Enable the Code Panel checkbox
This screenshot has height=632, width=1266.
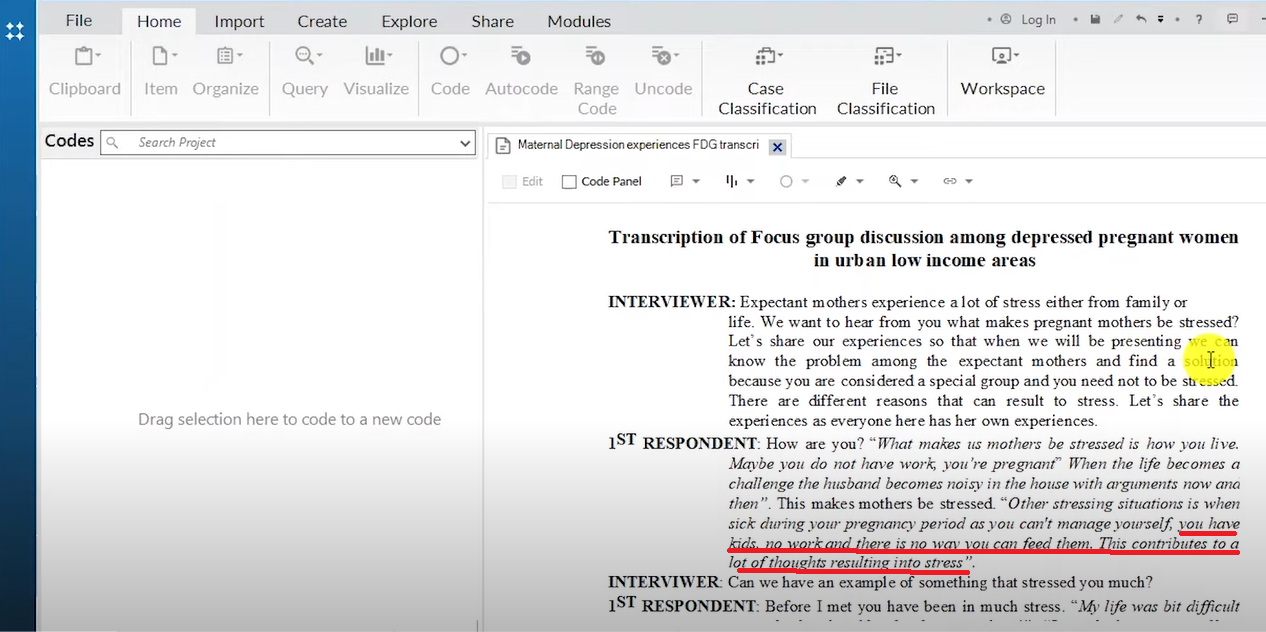(569, 182)
